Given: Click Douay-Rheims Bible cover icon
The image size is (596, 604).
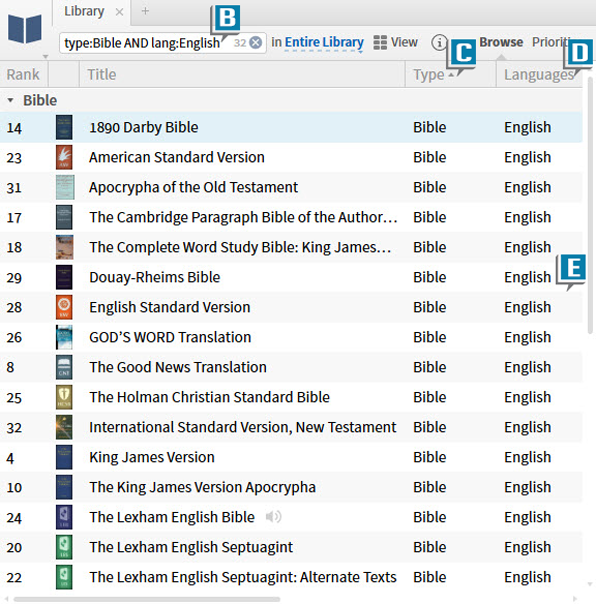Looking at the screenshot, I should [x=64, y=277].
